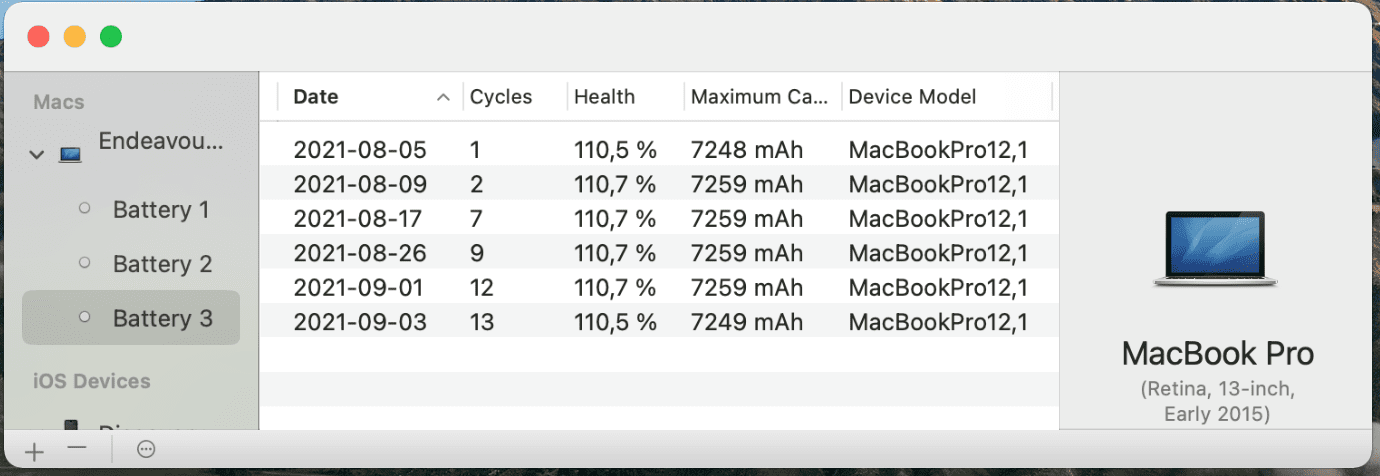The width and height of the screenshot is (1380, 476).
Task: Click the circle bullet beside Battery 2
Action: pos(85,263)
